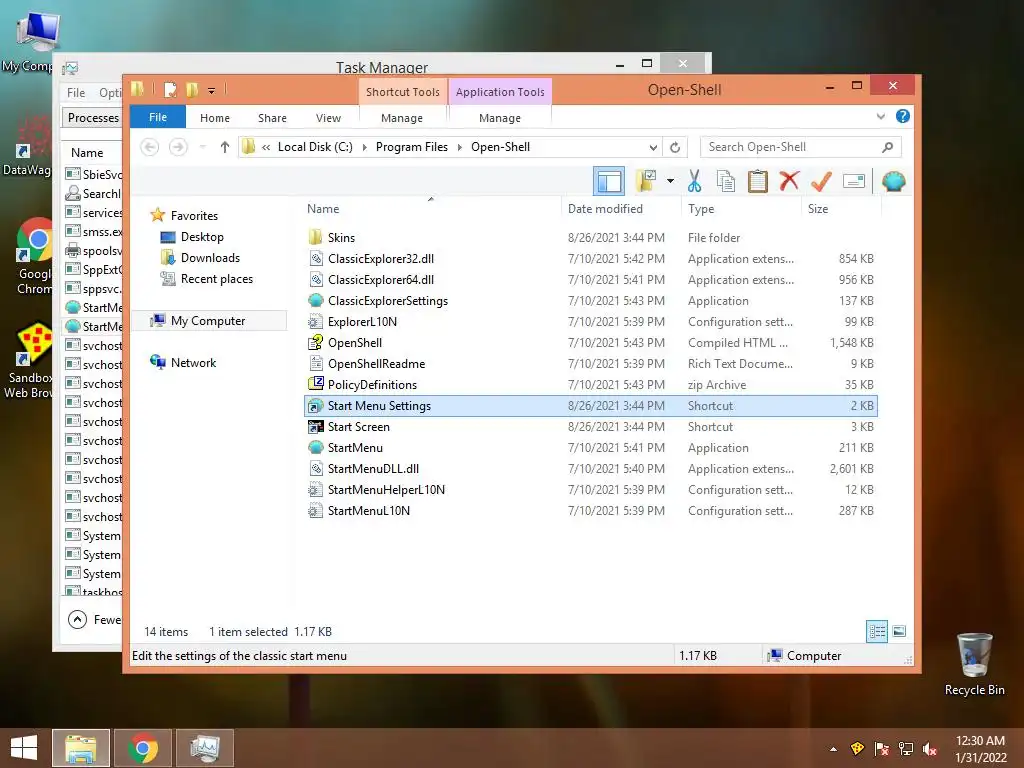This screenshot has height=768, width=1024.
Task: Open recent locations dropdown arrow
Action: [x=202, y=147]
